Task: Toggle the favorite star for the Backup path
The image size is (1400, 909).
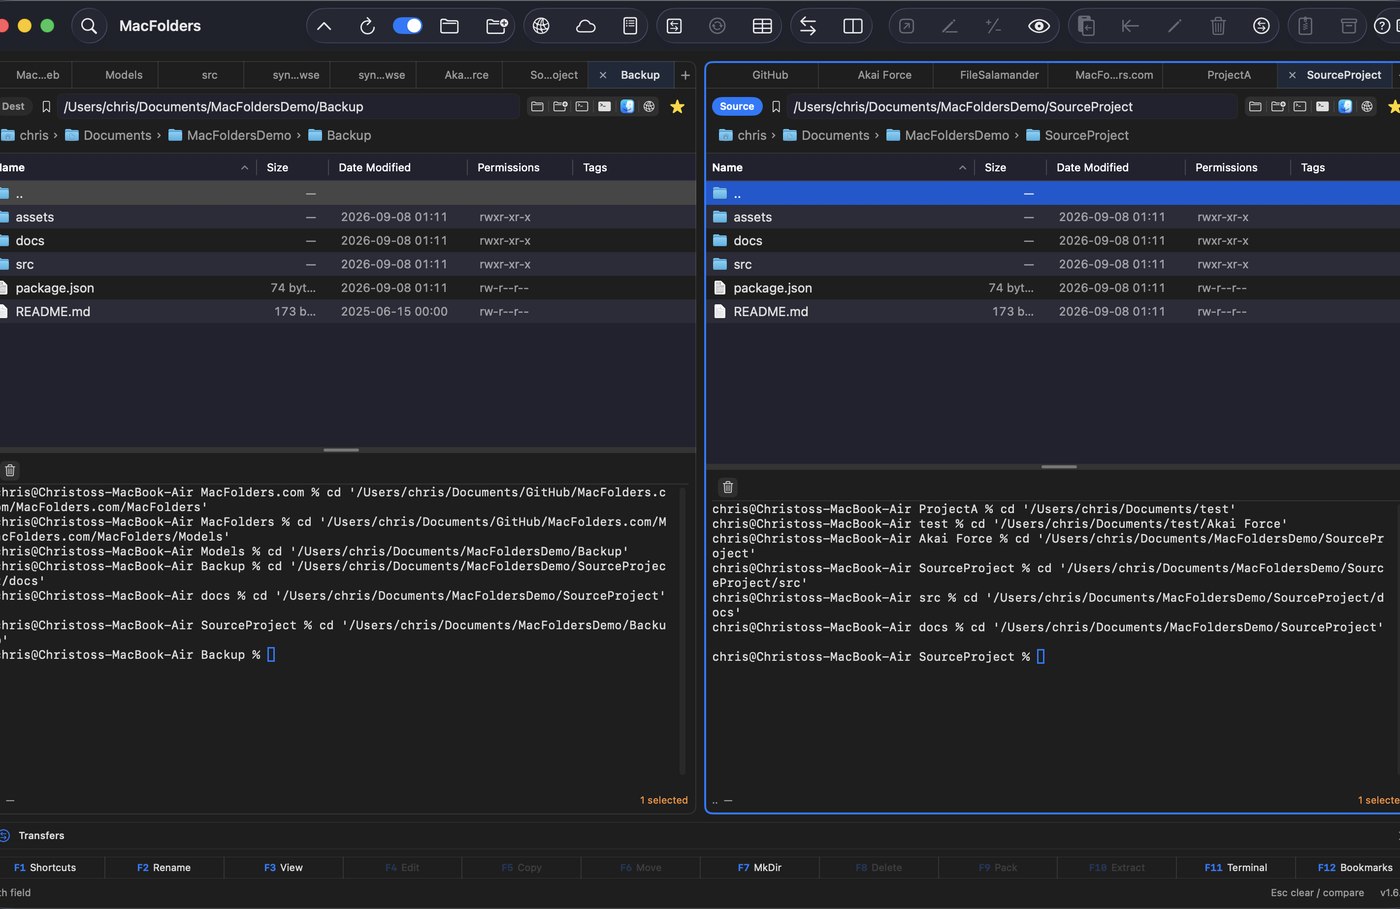Action: (x=677, y=106)
